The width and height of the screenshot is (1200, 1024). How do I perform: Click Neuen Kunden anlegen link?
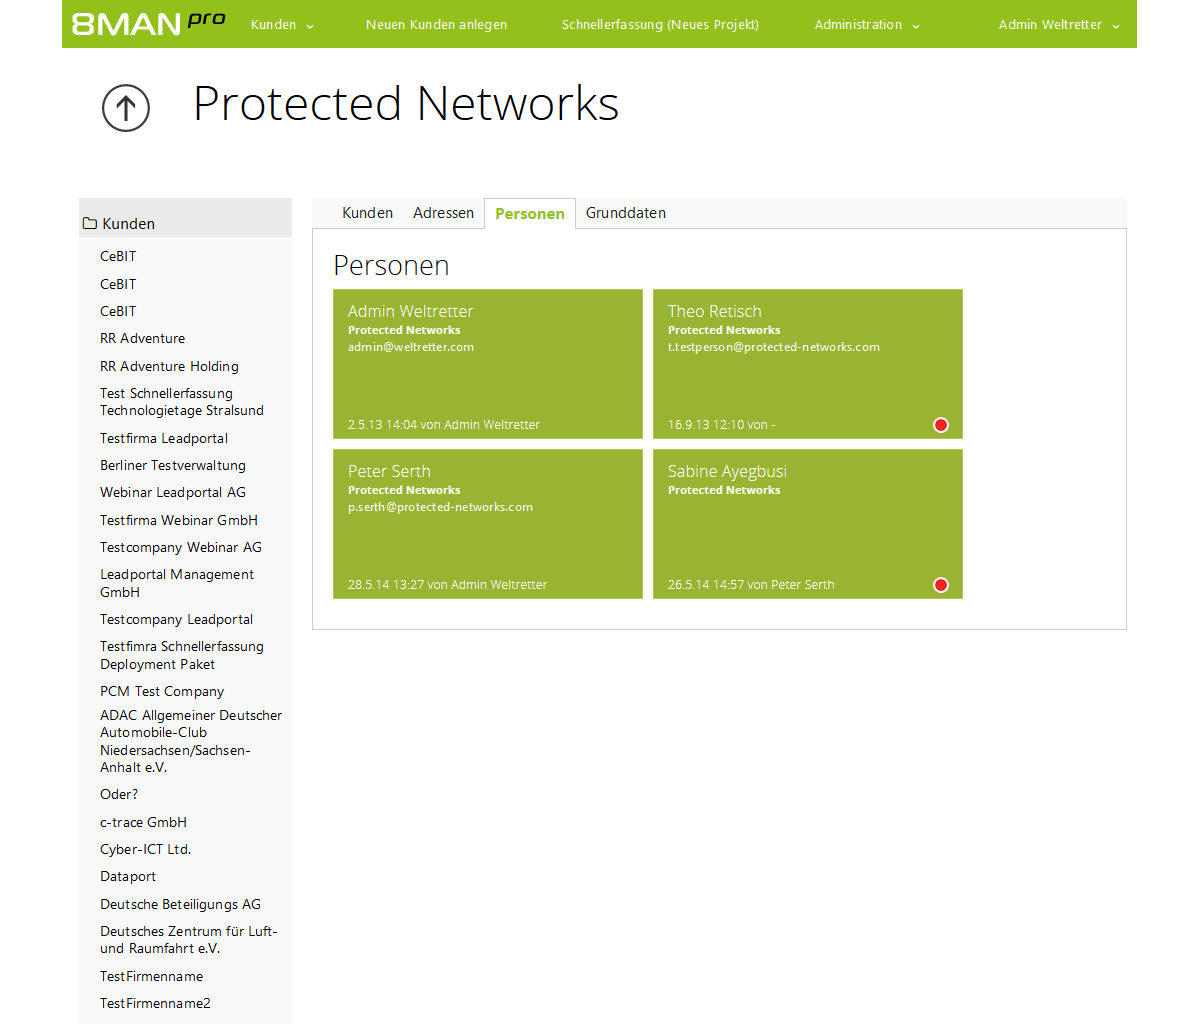(436, 25)
